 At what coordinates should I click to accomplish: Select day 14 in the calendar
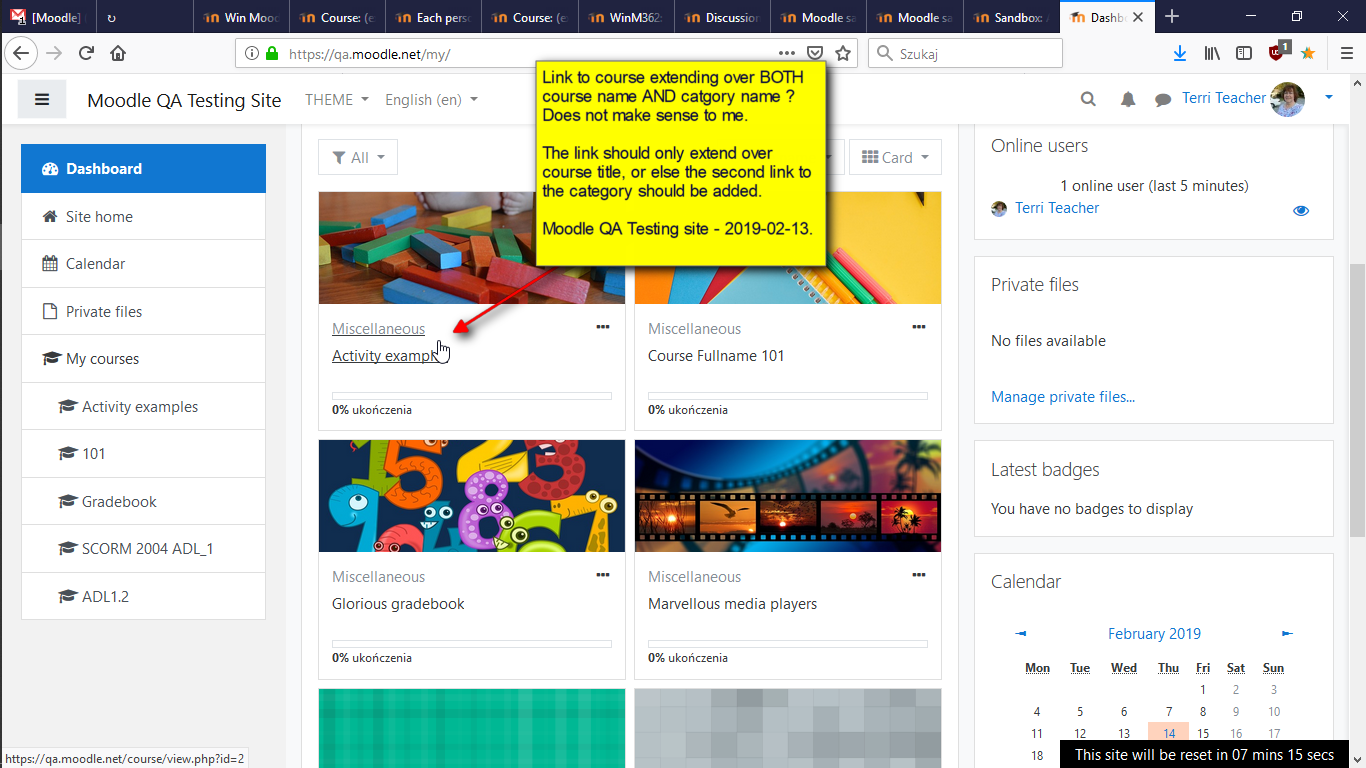1168,734
